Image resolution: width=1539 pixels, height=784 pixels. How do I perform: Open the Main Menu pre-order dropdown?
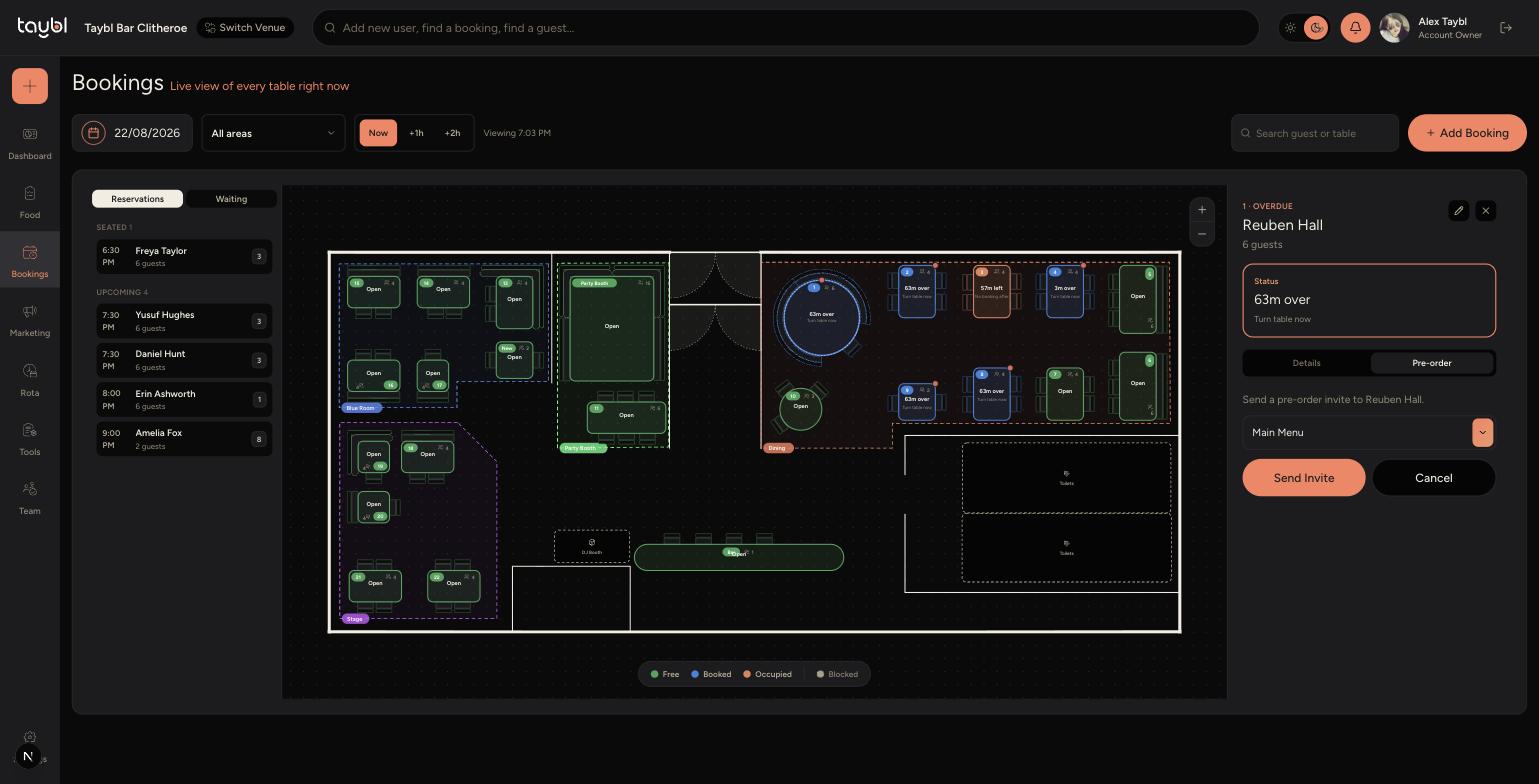(x=1369, y=432)
